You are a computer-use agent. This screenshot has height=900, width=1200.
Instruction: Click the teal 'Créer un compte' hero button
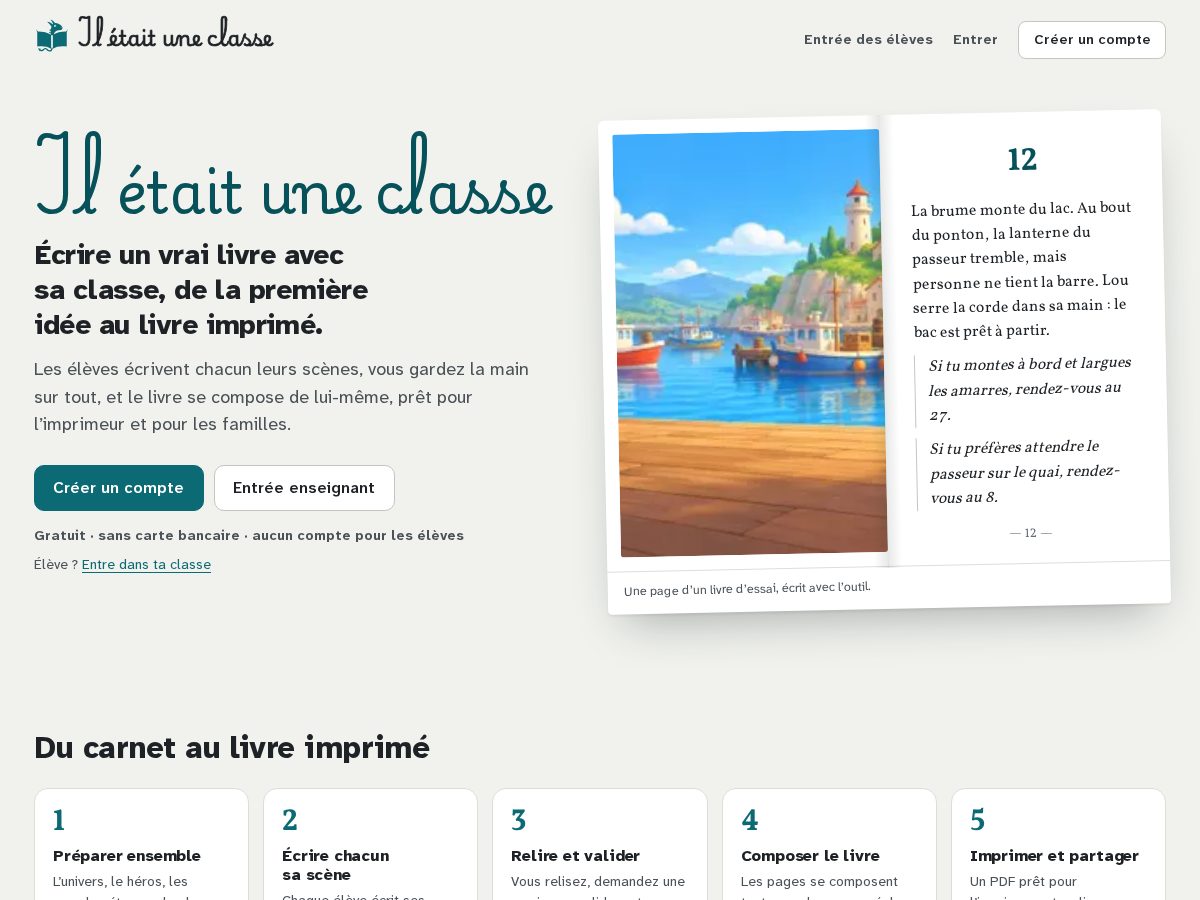(119, 488)
